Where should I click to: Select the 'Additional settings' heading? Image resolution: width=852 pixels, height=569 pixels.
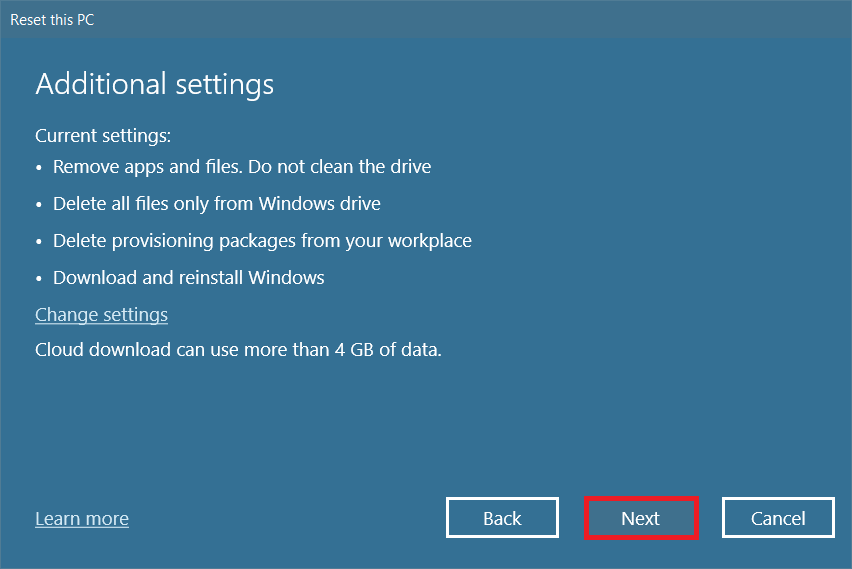(155, 85)
